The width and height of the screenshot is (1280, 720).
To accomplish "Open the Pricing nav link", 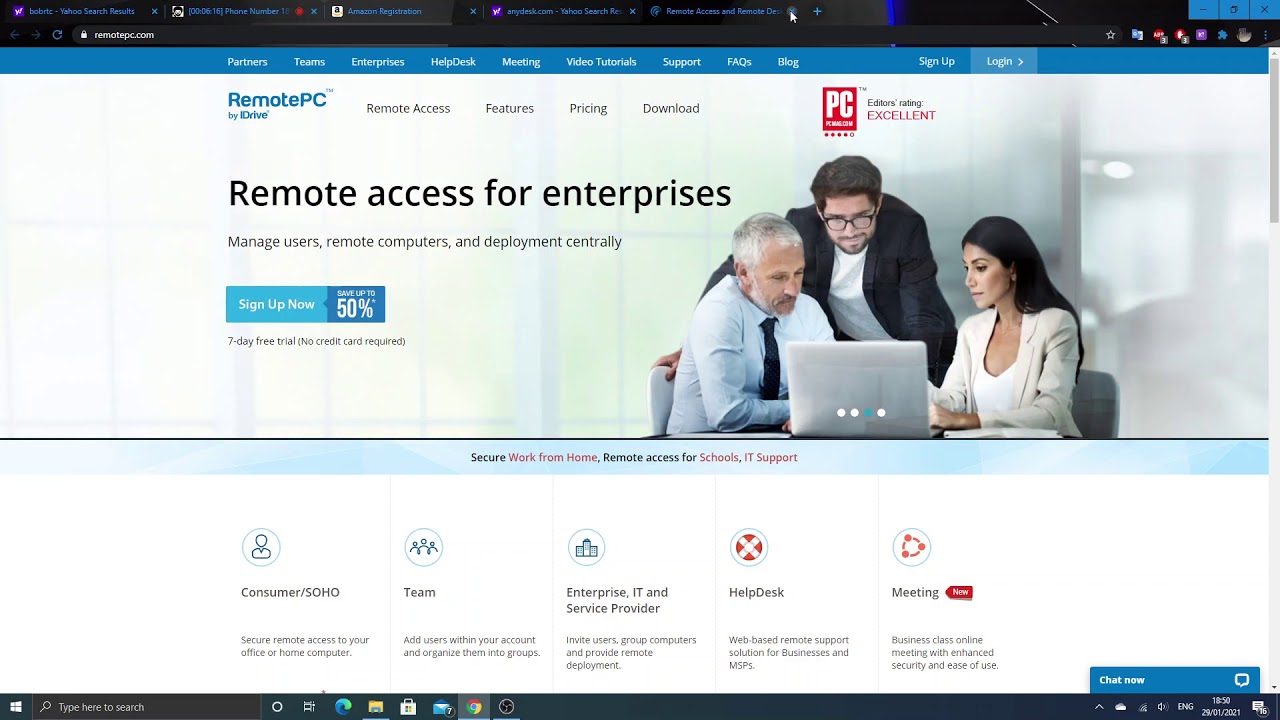I will [588, 108].
